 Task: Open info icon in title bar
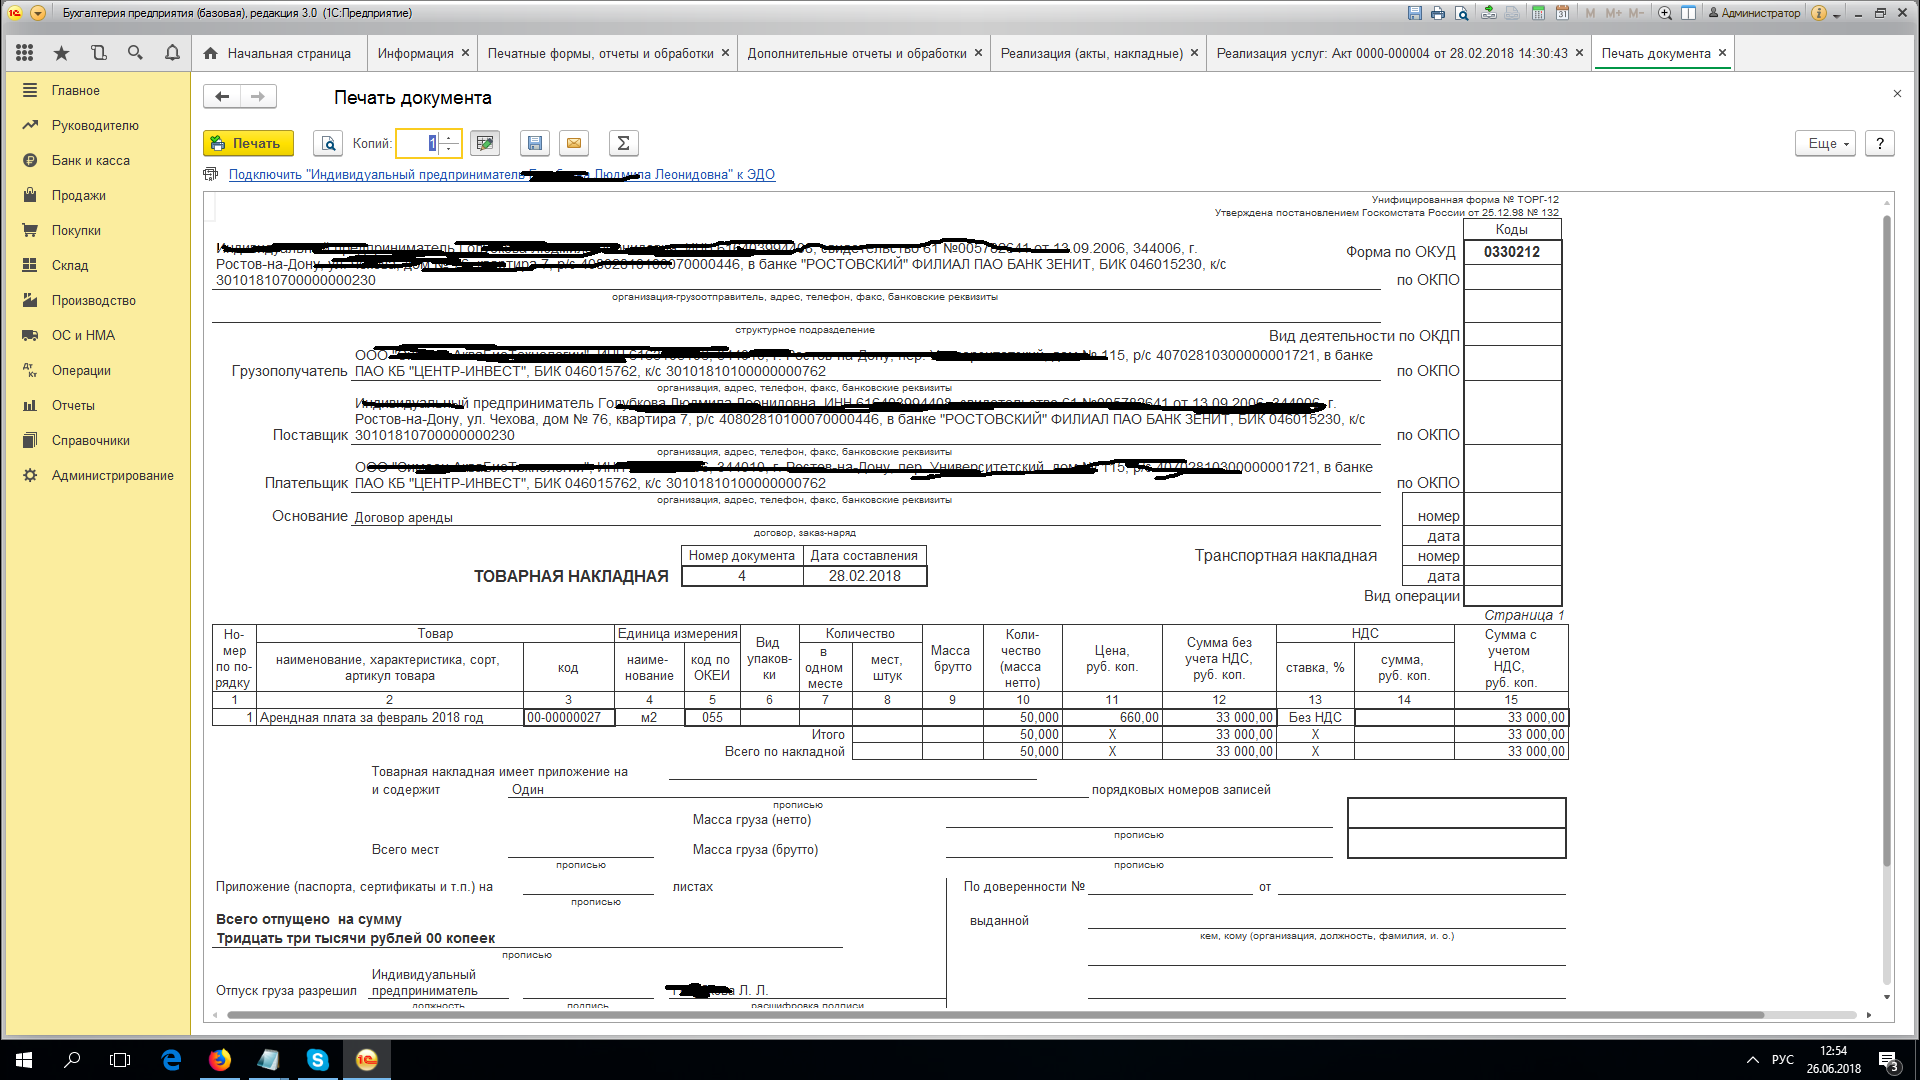pos(1819,13)
